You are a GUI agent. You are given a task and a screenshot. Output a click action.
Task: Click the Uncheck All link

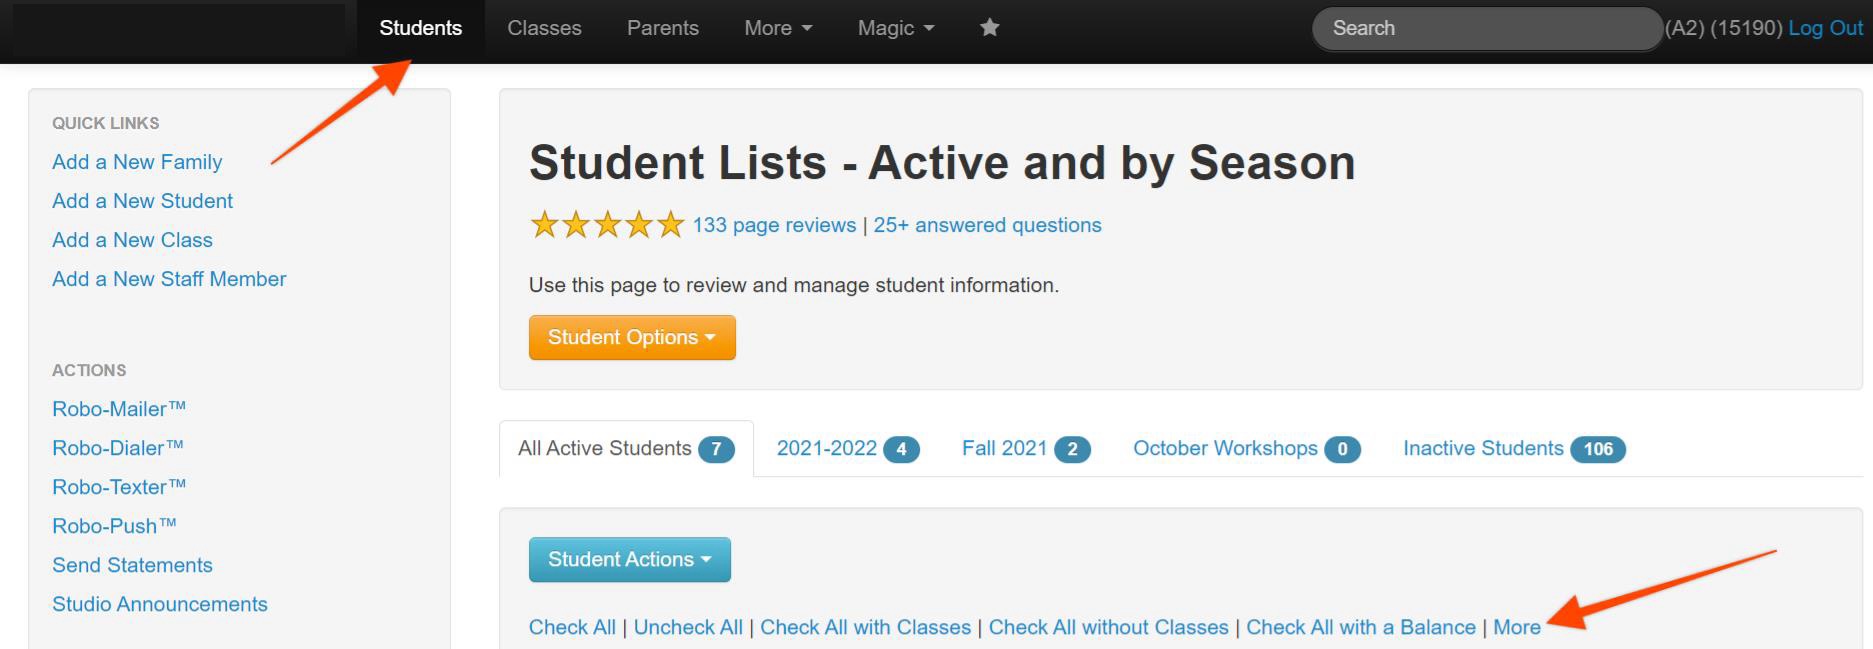688,628
